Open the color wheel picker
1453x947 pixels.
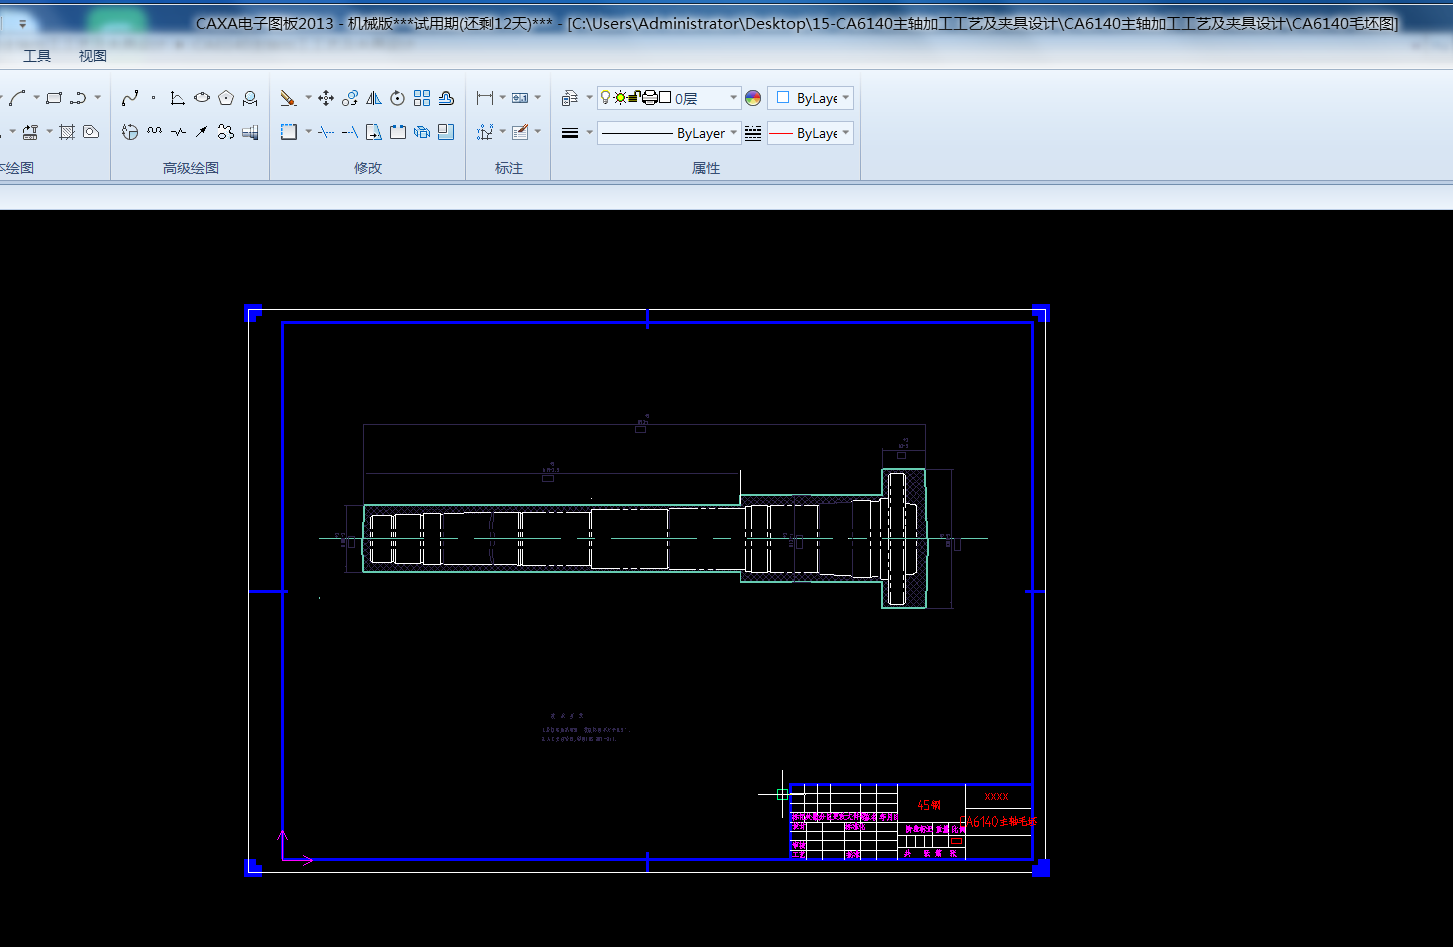coord(753,98)
